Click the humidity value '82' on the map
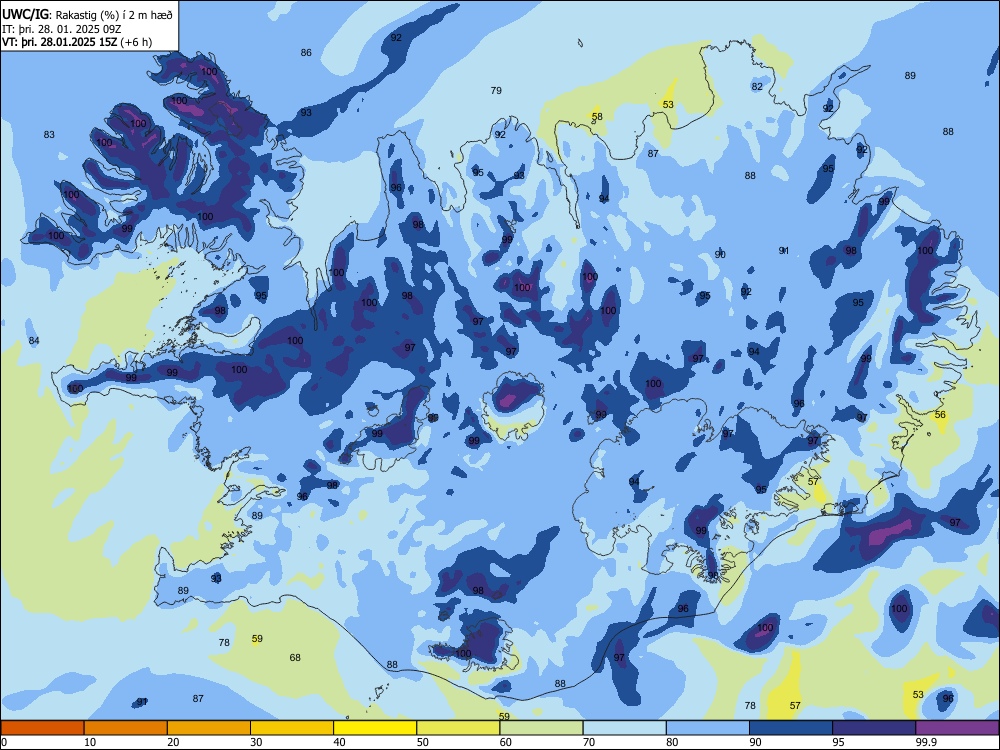This screenshot has height=750, width=1000. pyautogui.click(x=757, y=87)
